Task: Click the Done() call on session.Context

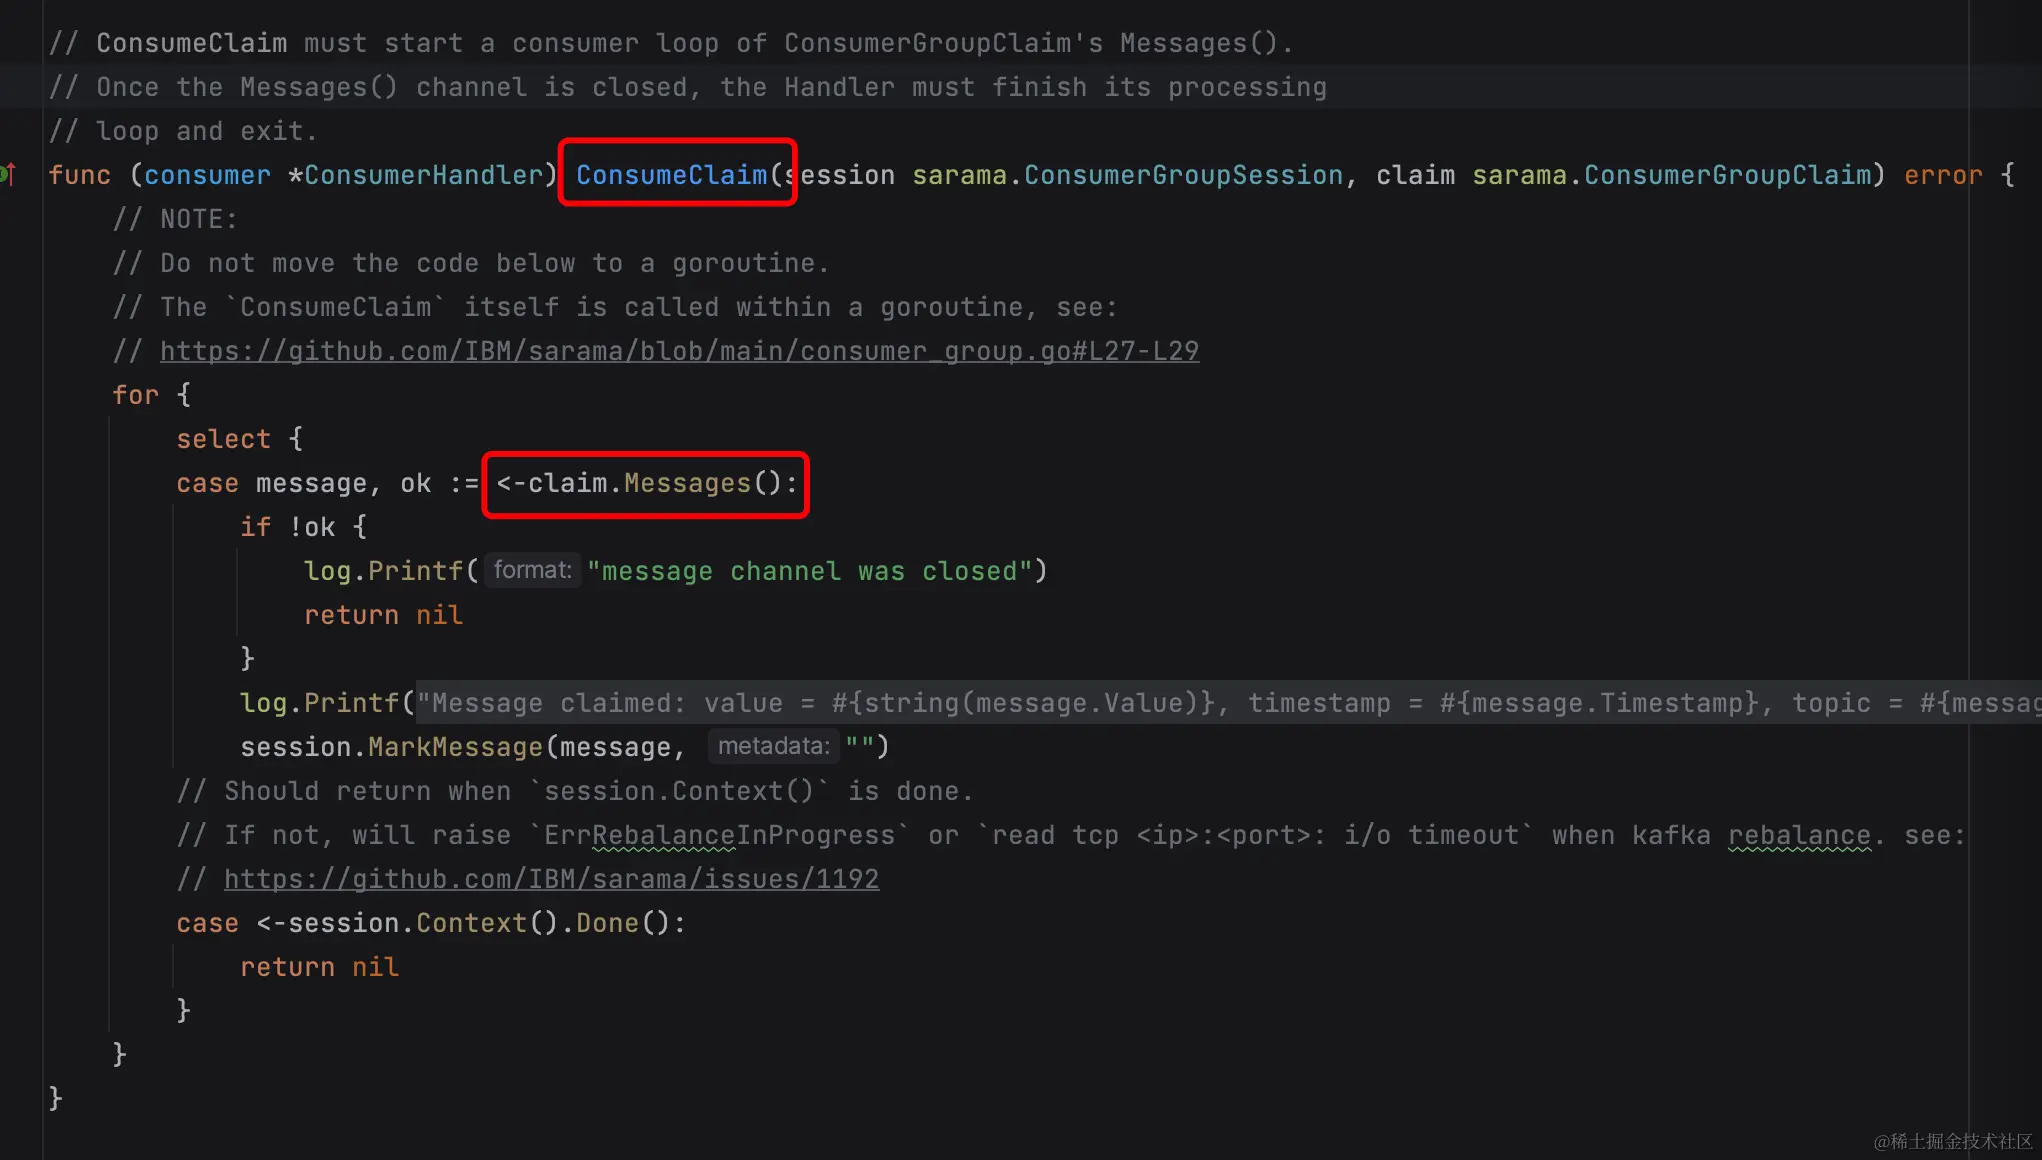Action: [x=607, y=923]
